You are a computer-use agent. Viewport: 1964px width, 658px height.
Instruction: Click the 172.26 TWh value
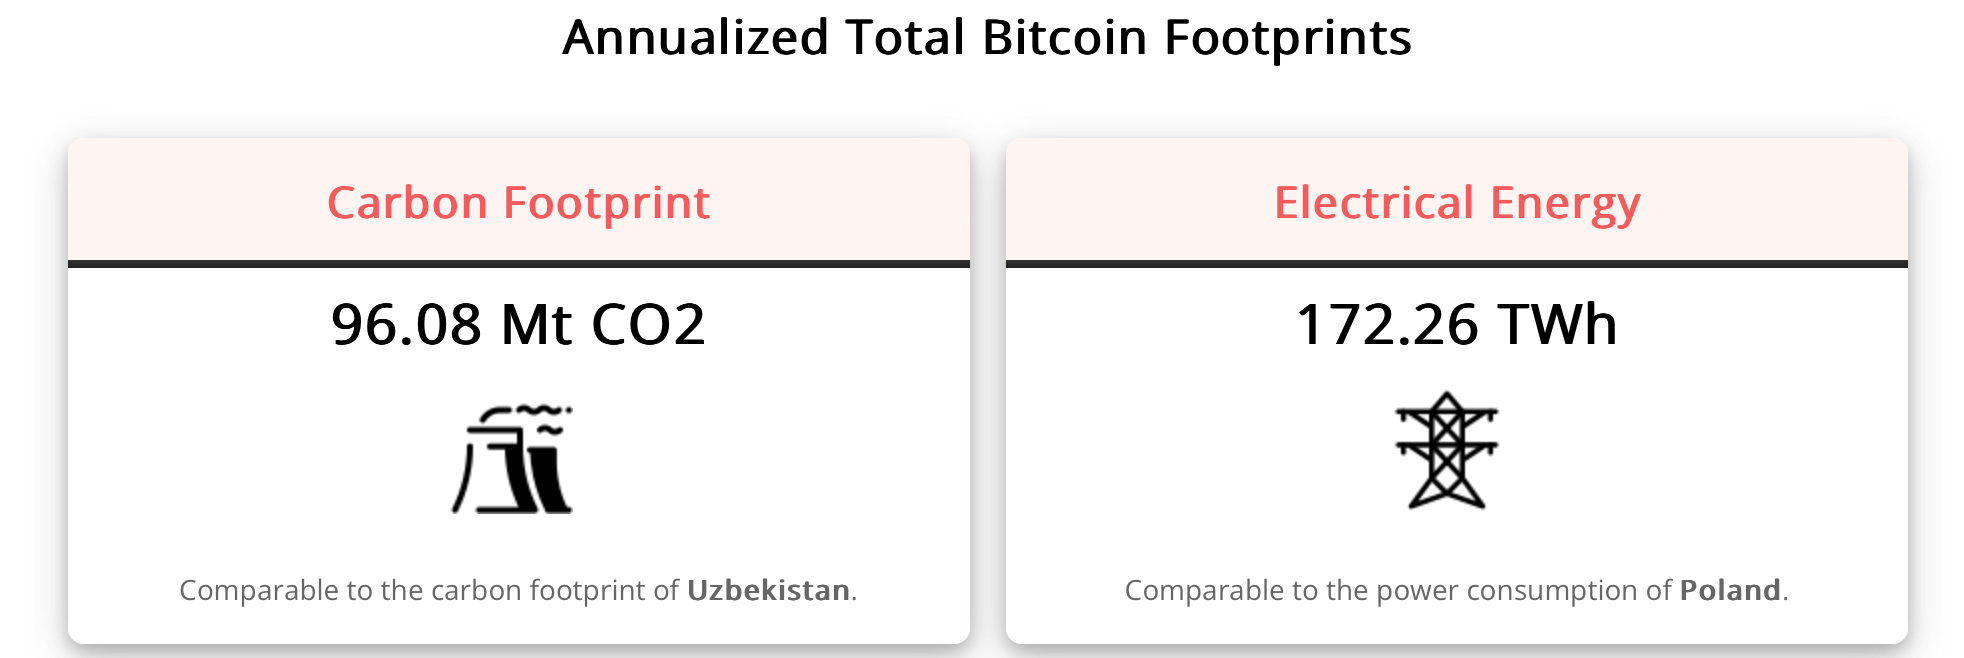pos(1457,324)
